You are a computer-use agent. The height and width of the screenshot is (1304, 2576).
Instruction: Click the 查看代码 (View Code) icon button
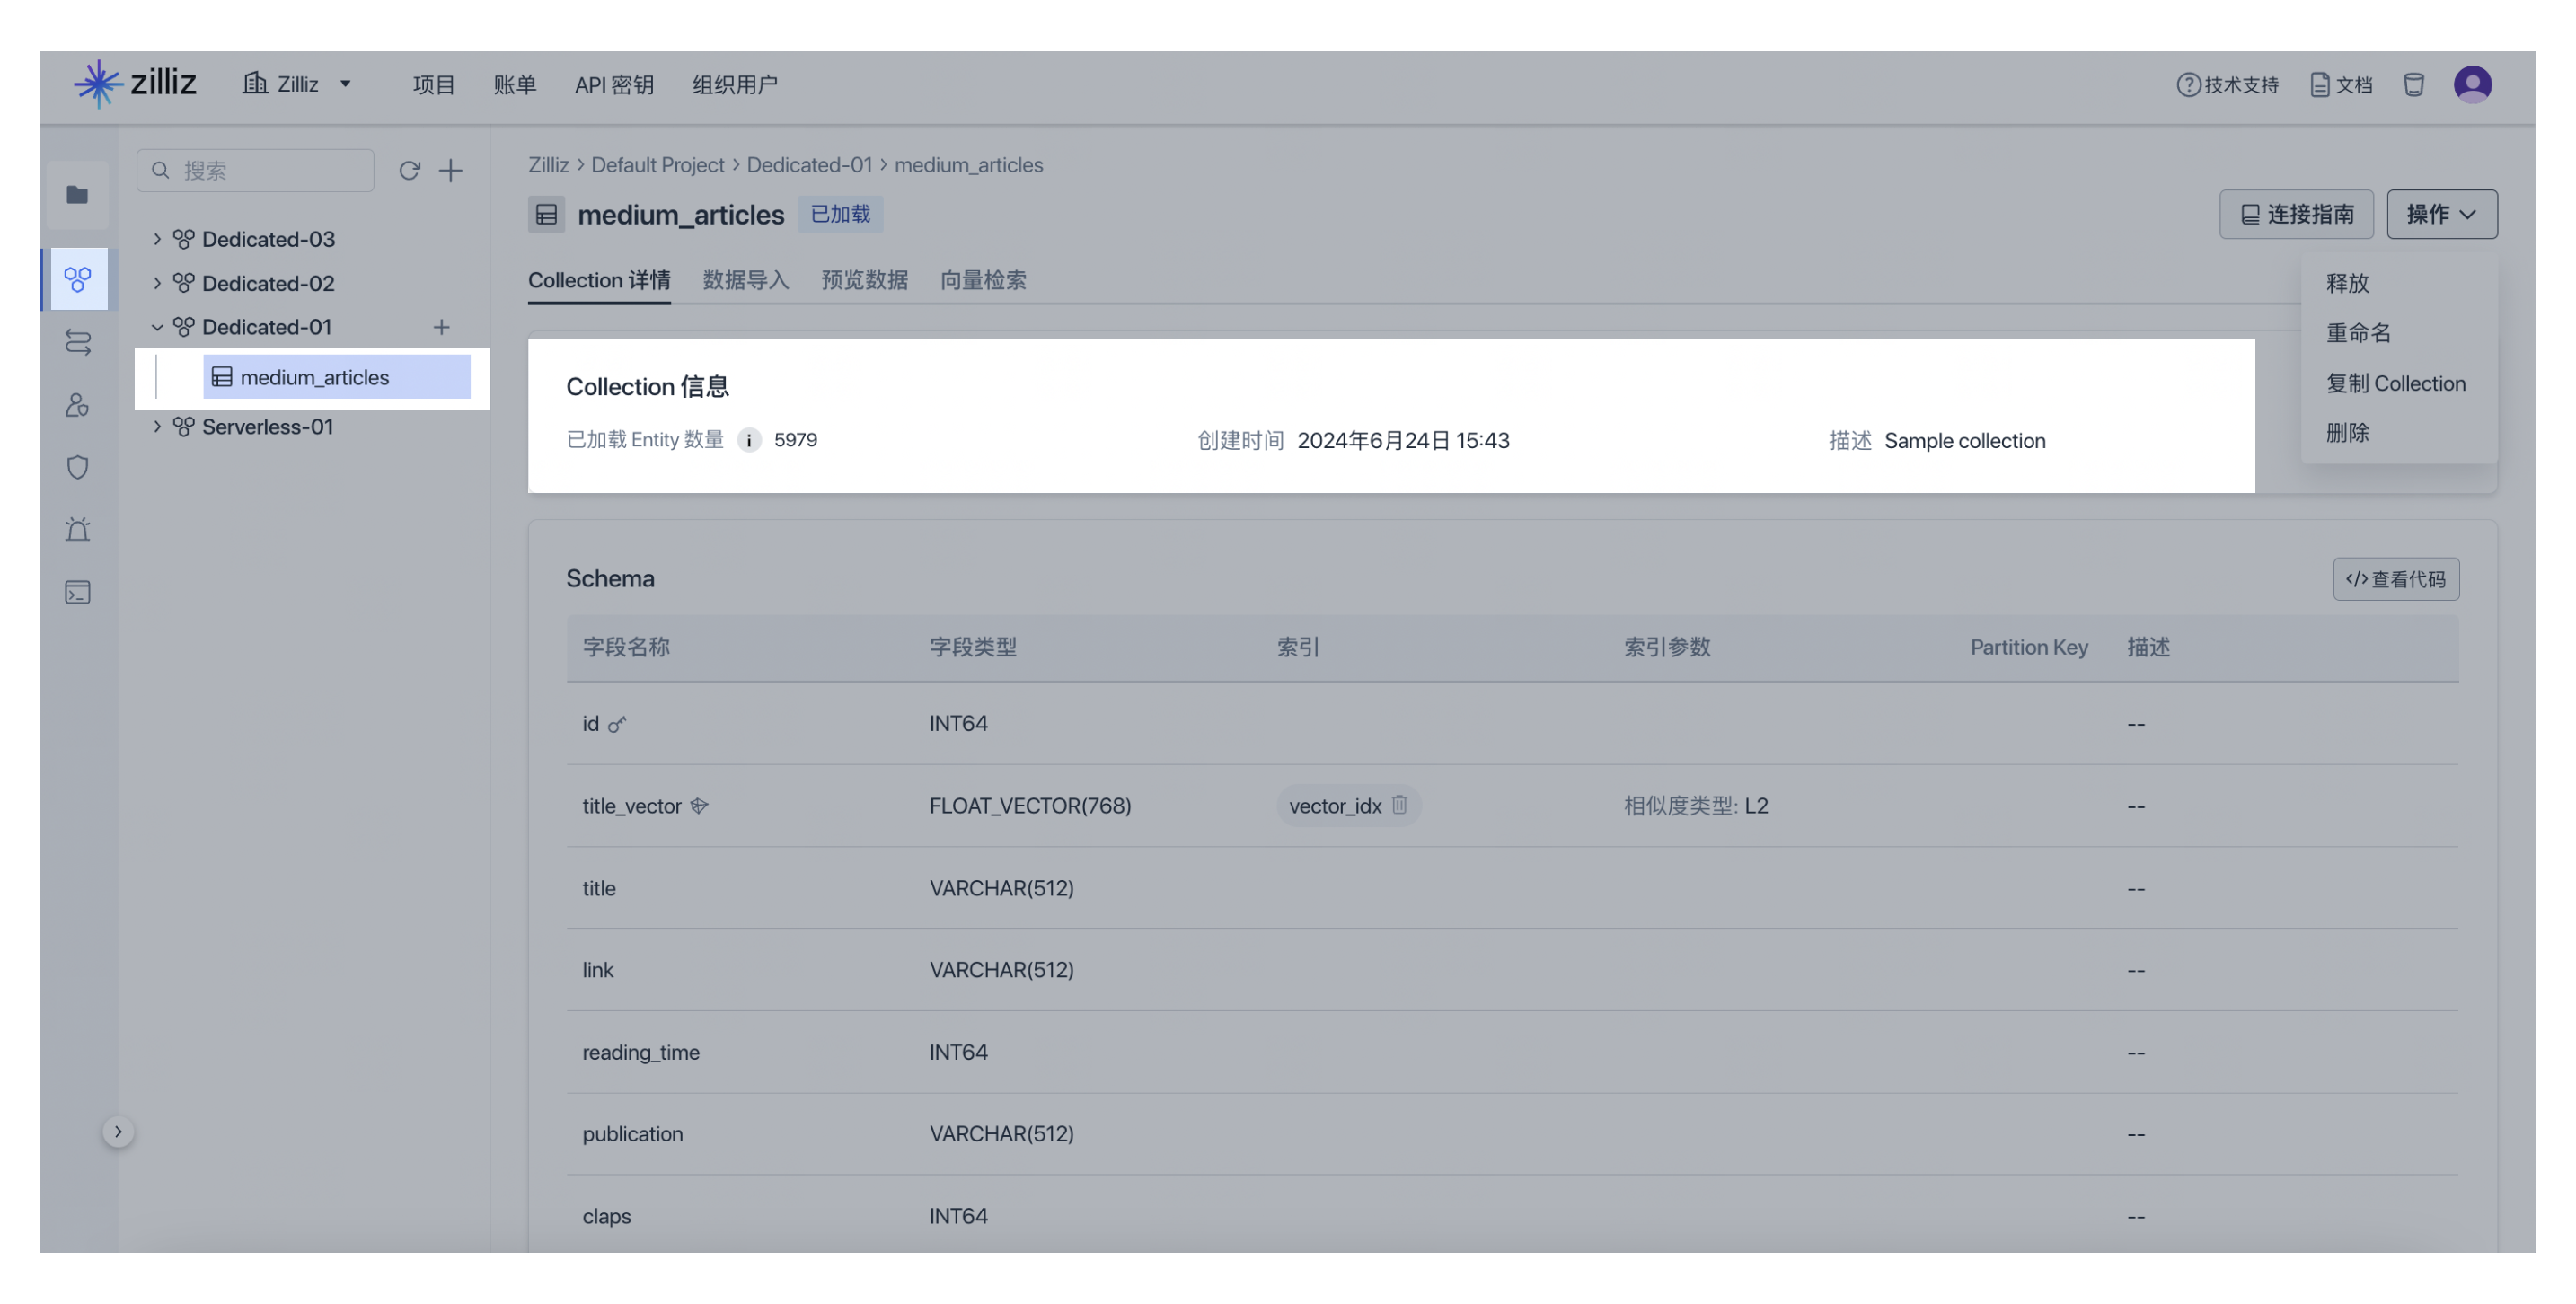[x=2396, y=579]
